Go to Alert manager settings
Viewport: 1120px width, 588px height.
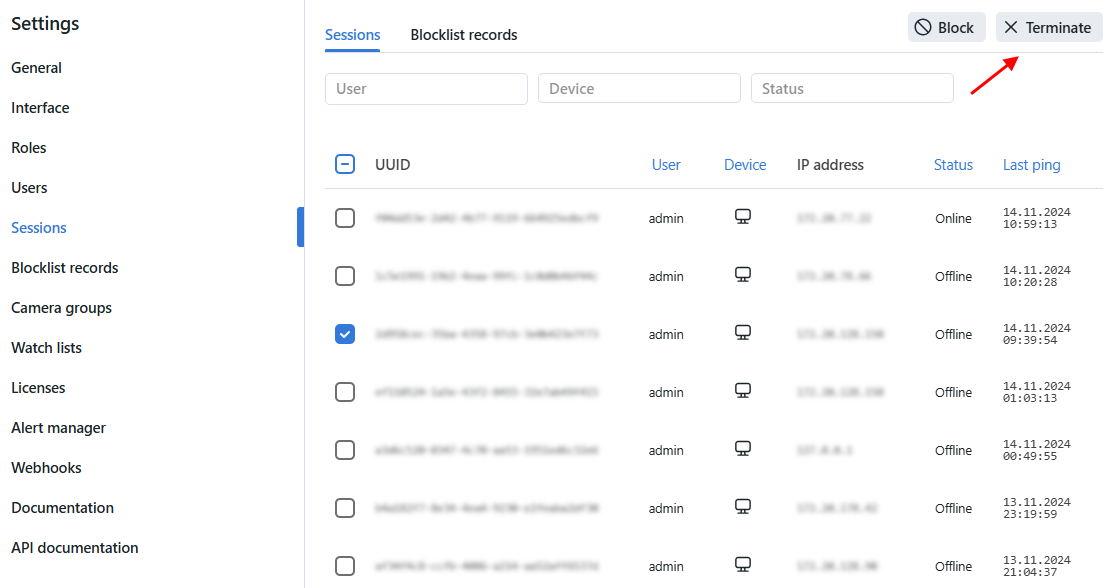[x=59, y=428]
